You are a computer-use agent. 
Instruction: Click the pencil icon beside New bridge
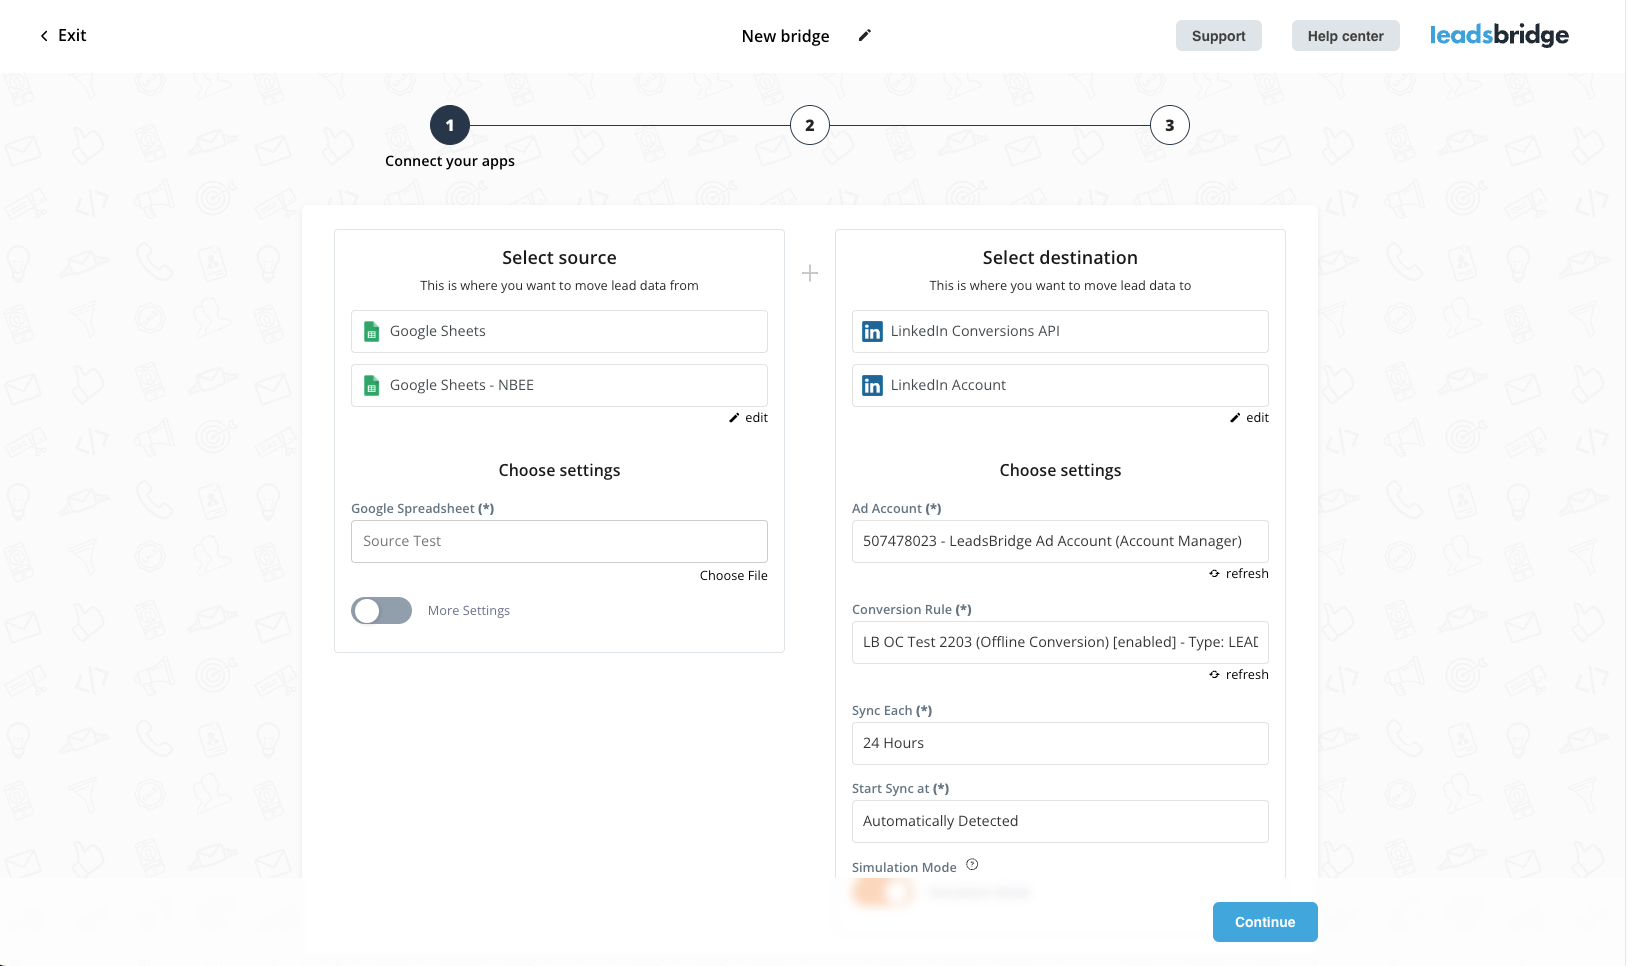(865, 36)
